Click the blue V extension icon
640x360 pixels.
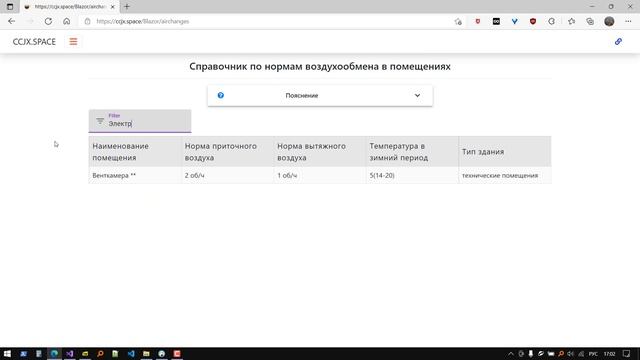(x=515, y=21)
